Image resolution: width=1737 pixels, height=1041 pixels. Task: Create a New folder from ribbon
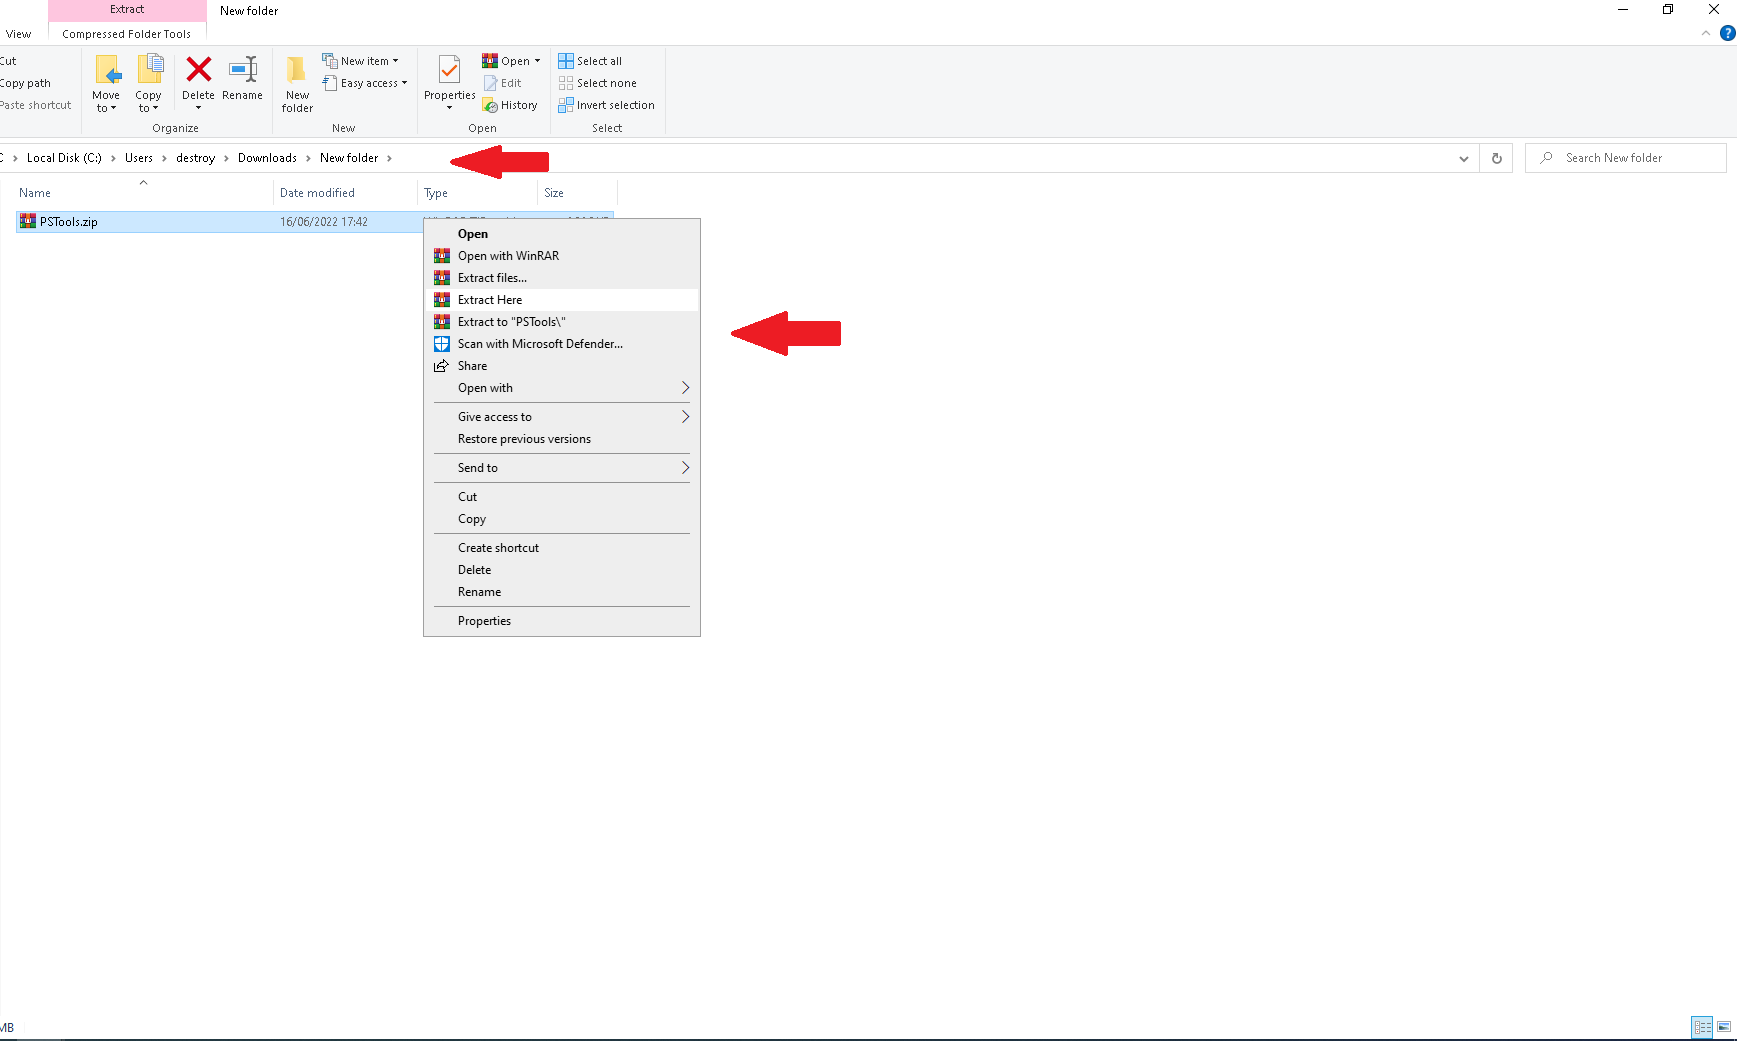click(297, 83)
